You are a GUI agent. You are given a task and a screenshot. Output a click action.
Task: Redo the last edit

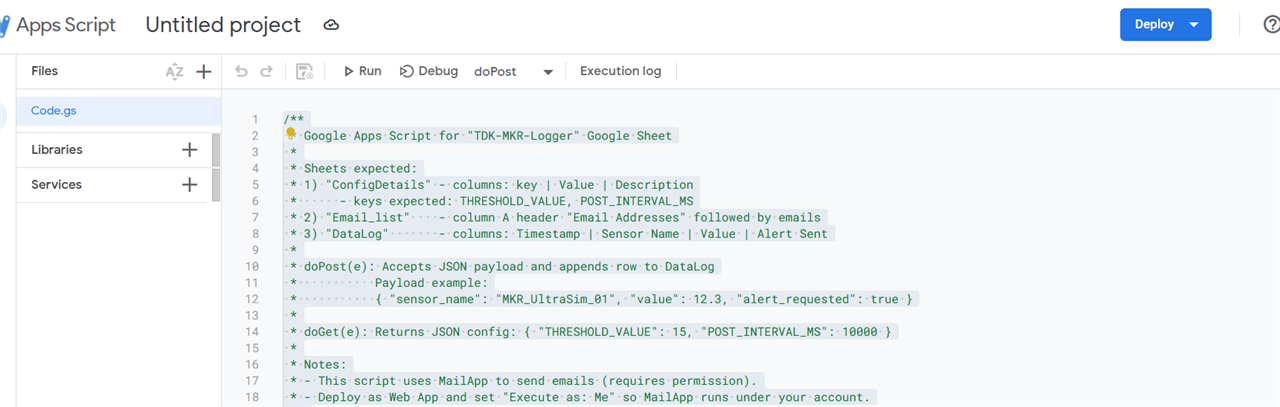tap(266, 71)
